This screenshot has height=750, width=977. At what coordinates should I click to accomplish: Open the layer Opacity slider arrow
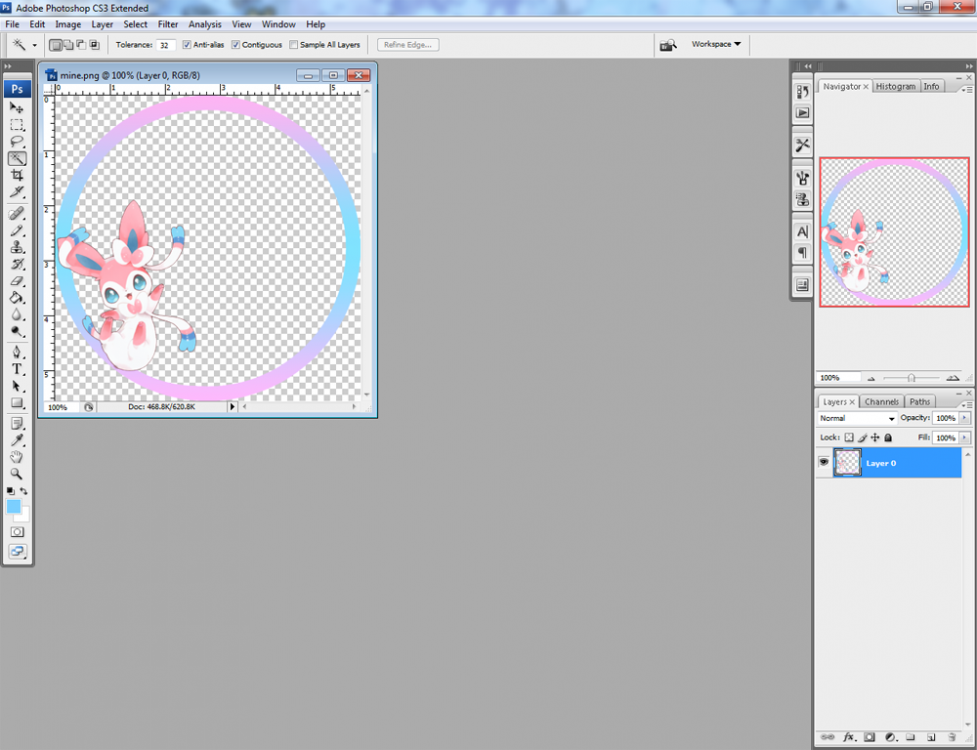pyautogui.click(x=964, y=418)
